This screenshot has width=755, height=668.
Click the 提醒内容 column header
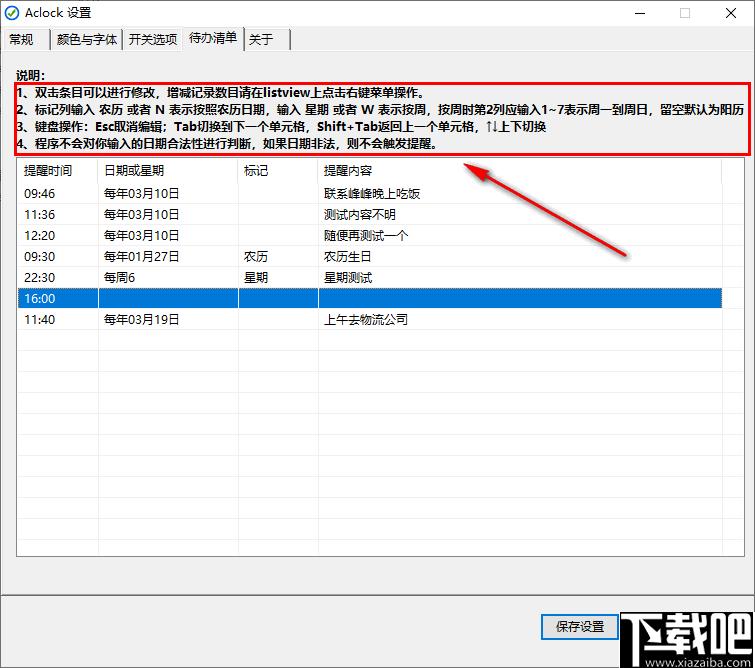[x=520, y=170]
